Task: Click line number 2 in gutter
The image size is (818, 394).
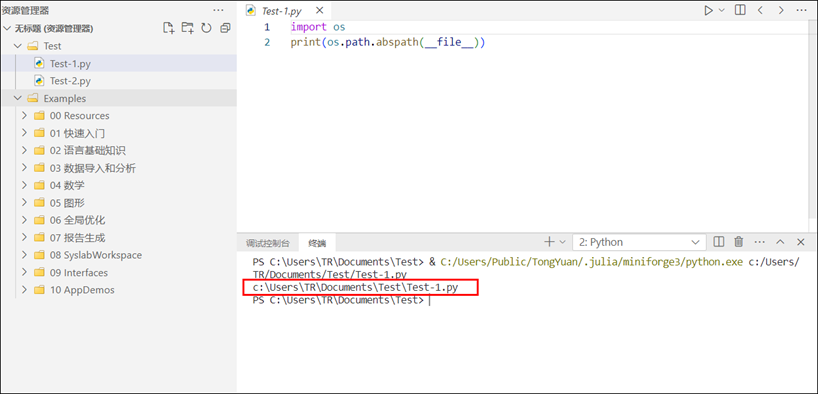Action: click(267, 42)
